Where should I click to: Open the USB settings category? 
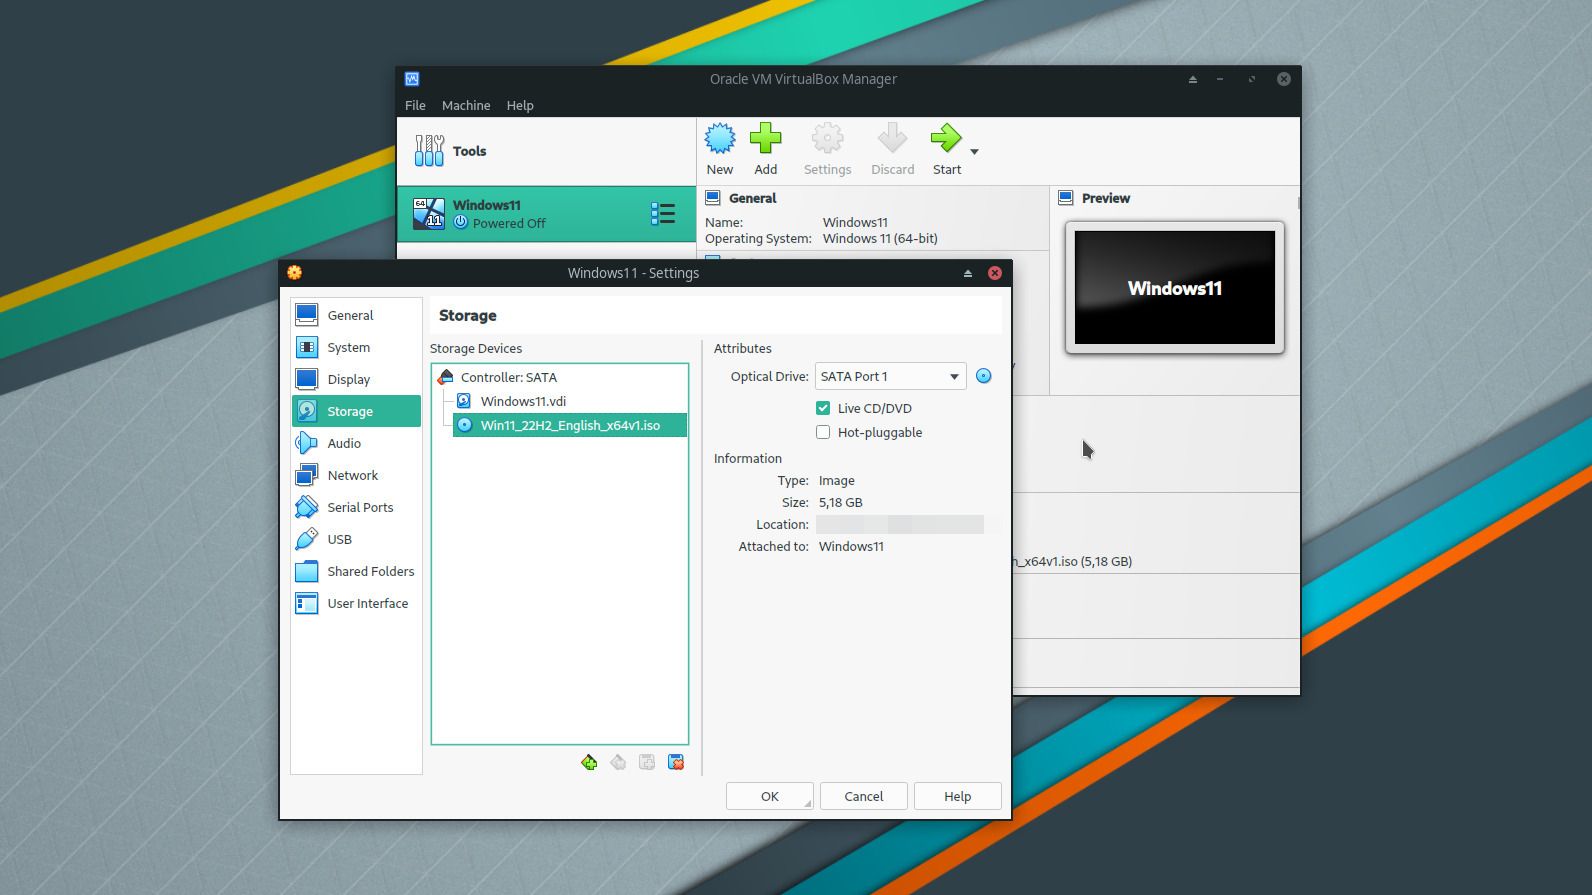[356, 539]
